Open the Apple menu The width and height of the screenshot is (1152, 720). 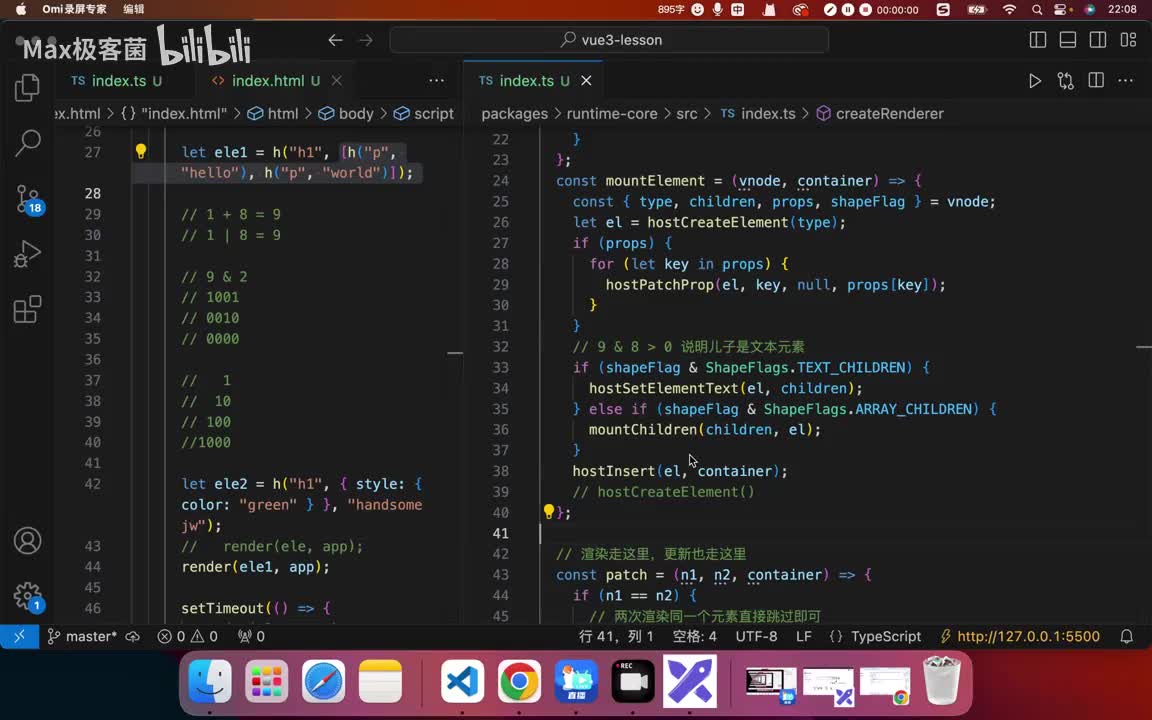pyautogui.click(x=21, y=10)
